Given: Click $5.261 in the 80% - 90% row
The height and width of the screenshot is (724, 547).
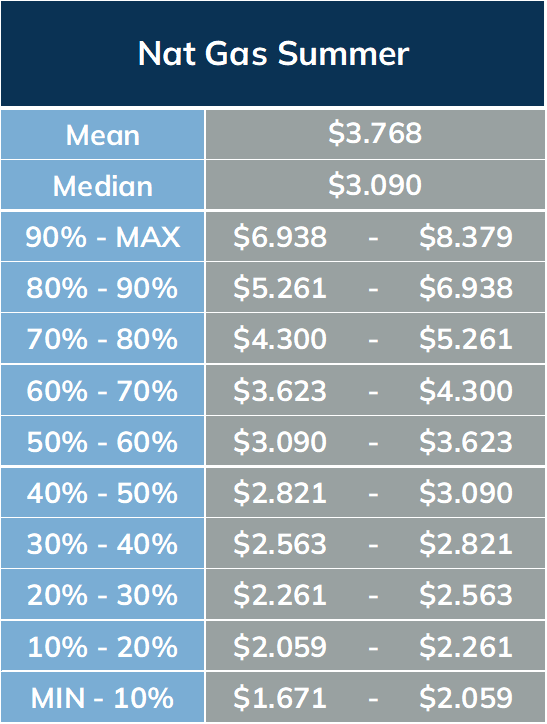Looking at the screenshot, I should 280,287.
